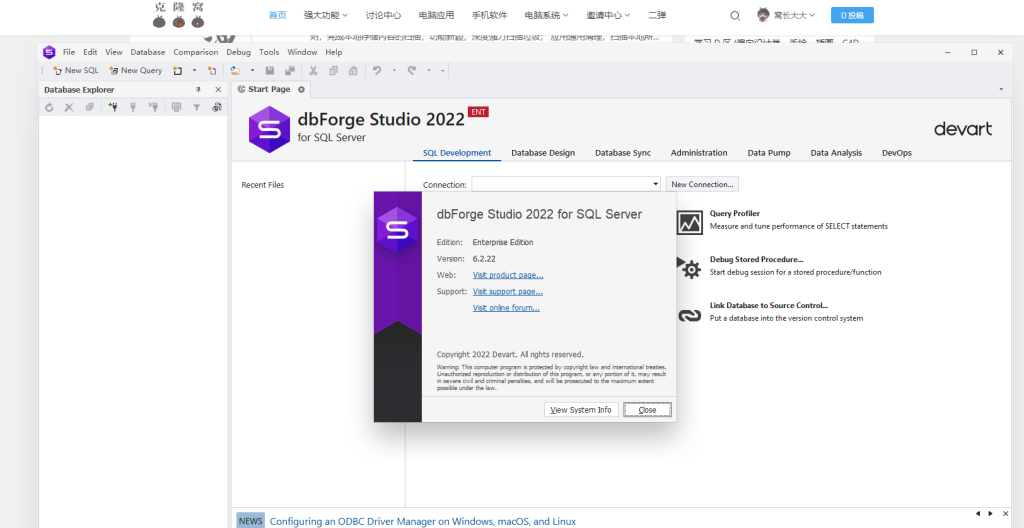Image resolution: width=1024 pixels, height=528 pixels.
Task: Click the Open File folder icon
Action: coord(235,71)
